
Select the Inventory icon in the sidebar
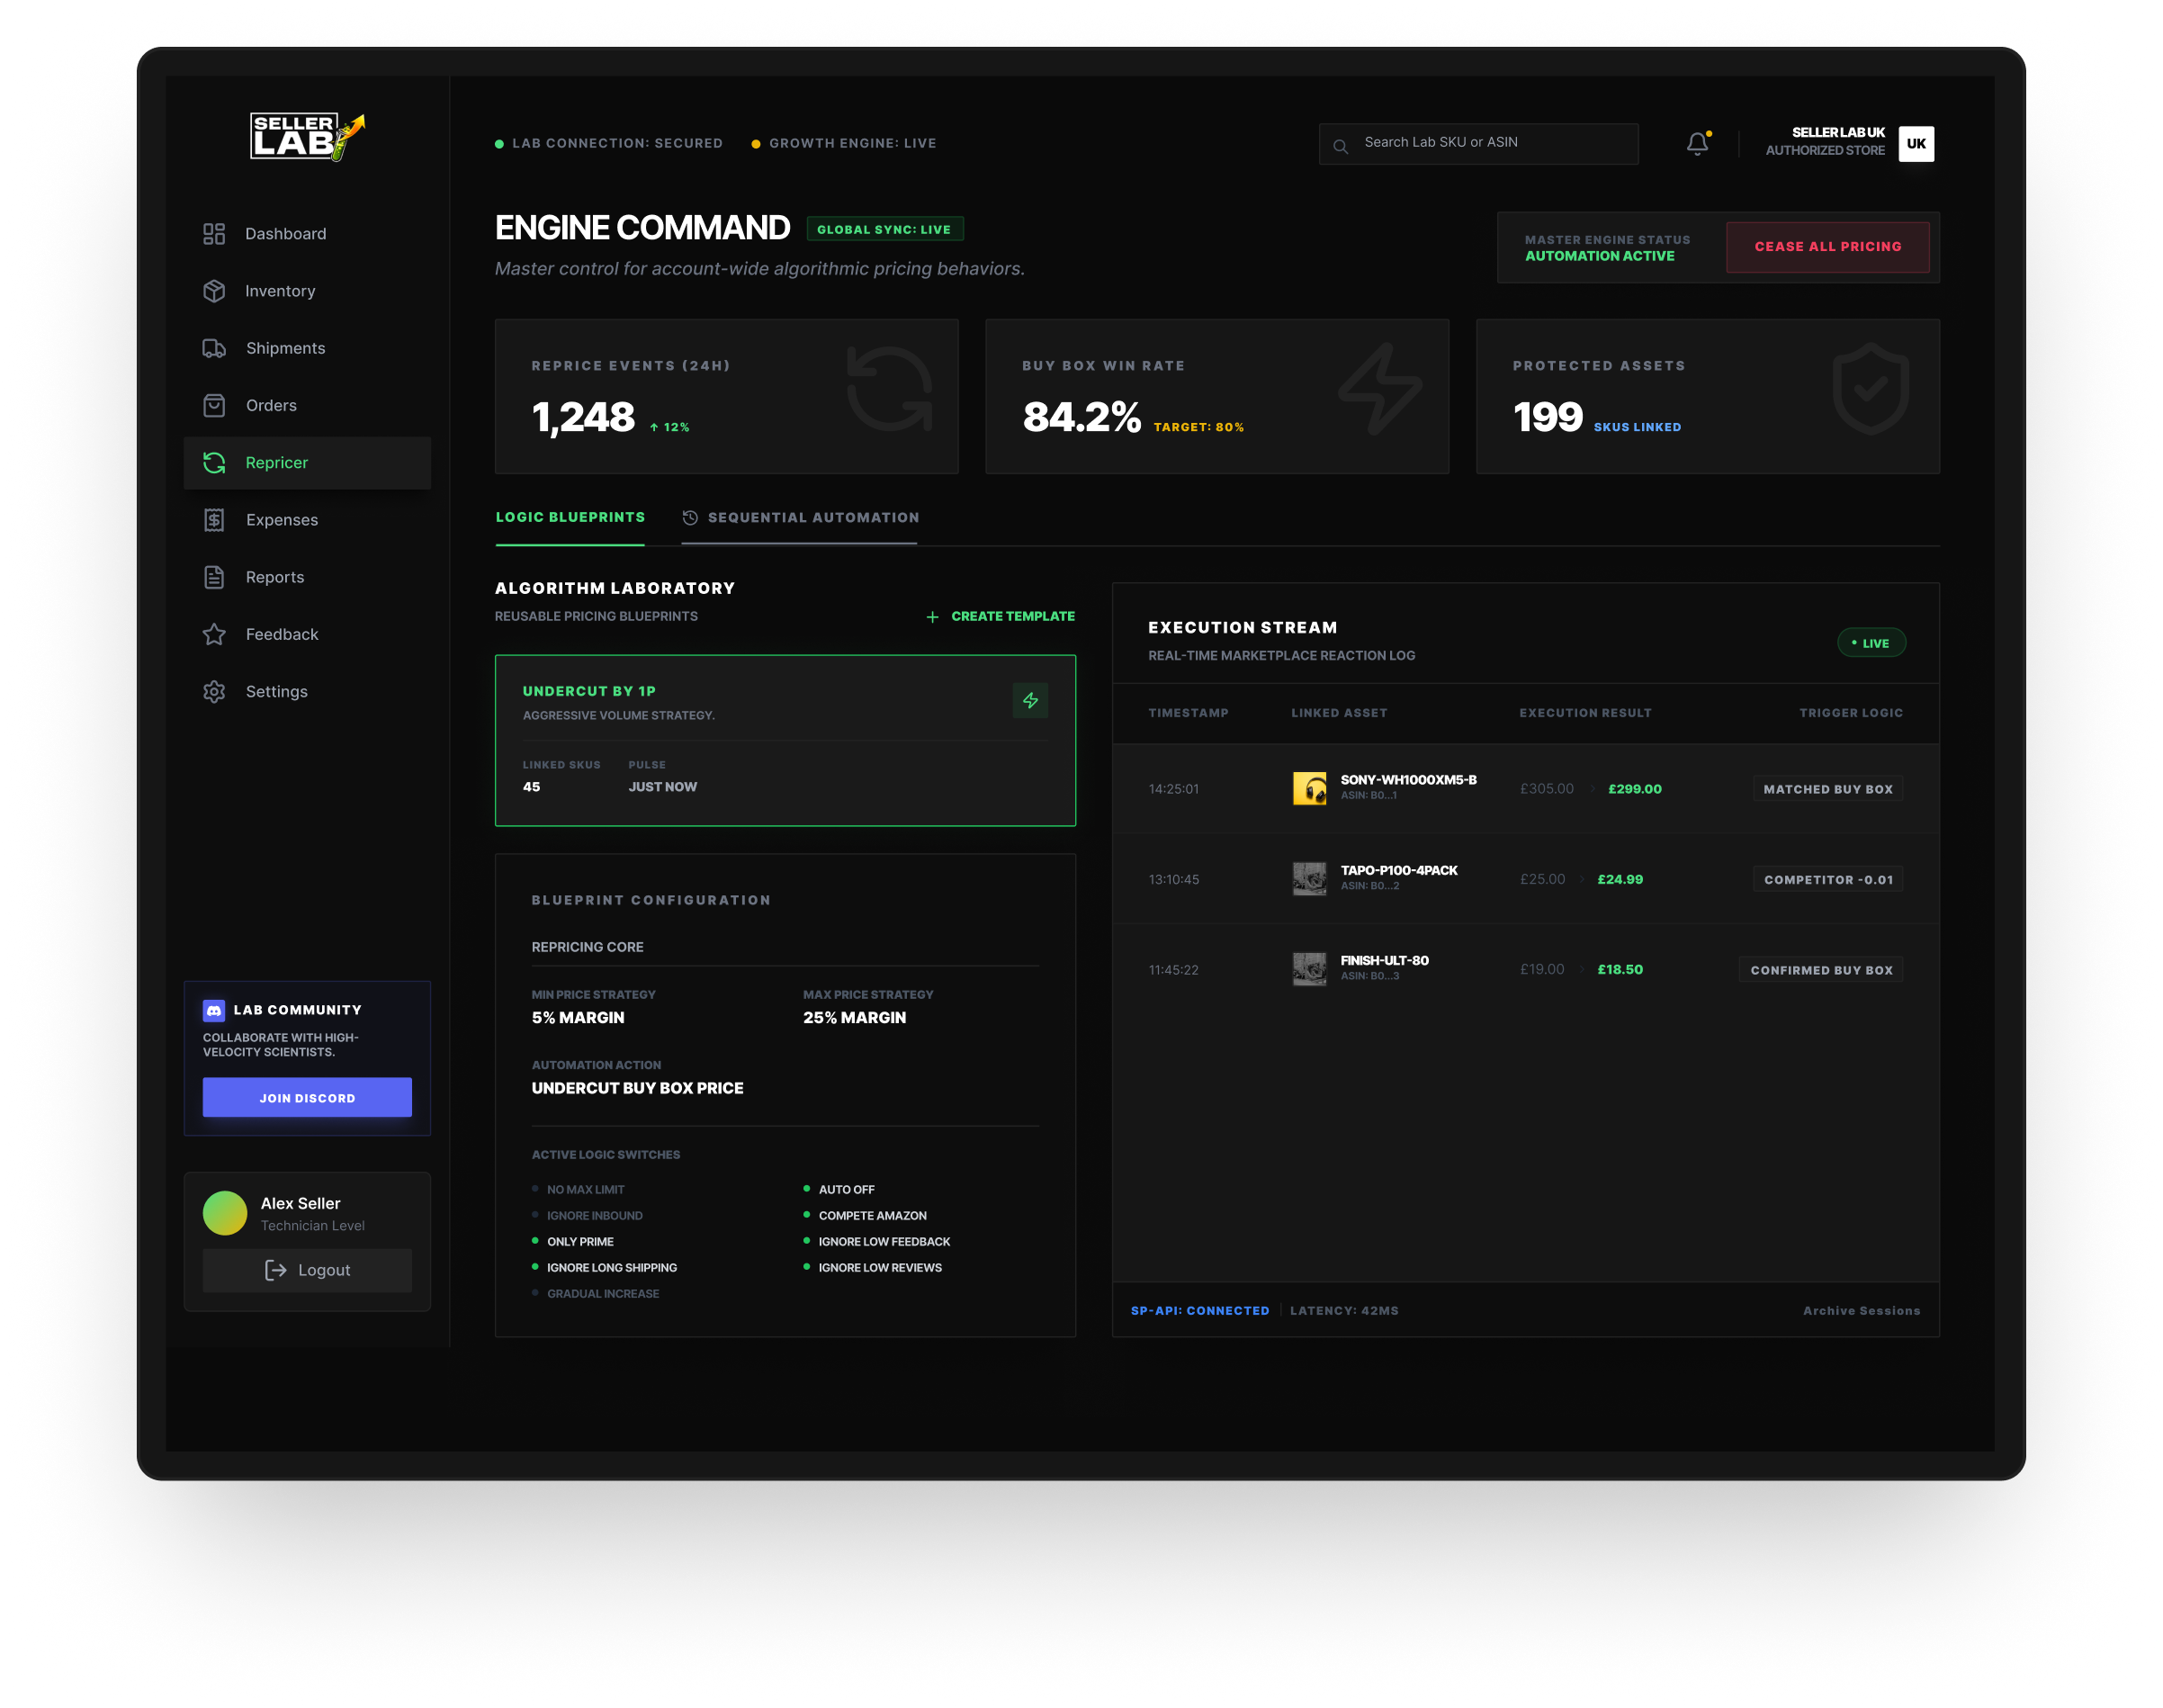pyautogui.click(x=214, y=291)
